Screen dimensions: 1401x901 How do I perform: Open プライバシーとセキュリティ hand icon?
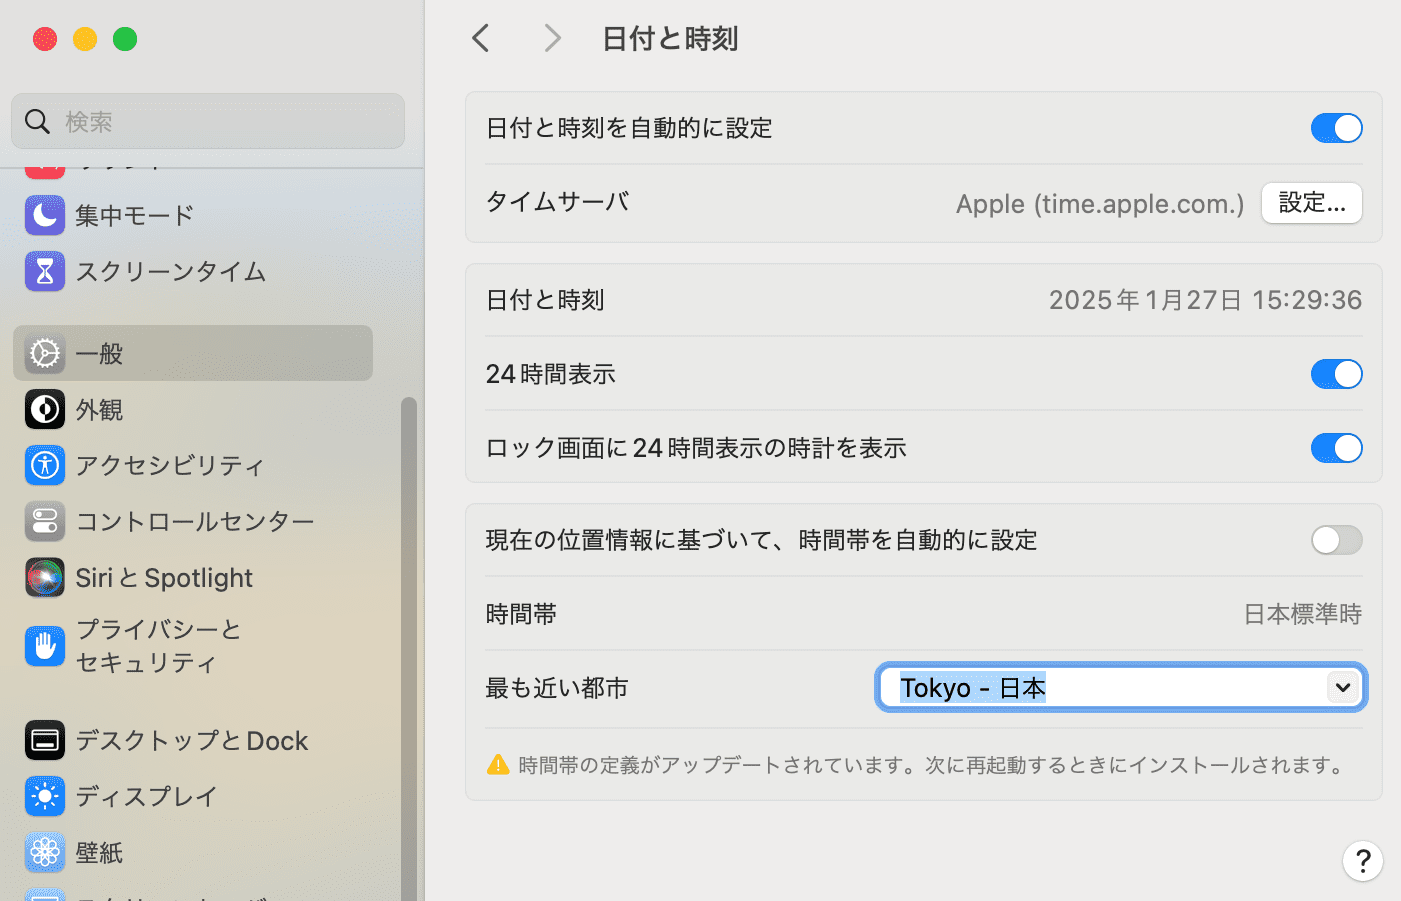click(x=45, y=646)
